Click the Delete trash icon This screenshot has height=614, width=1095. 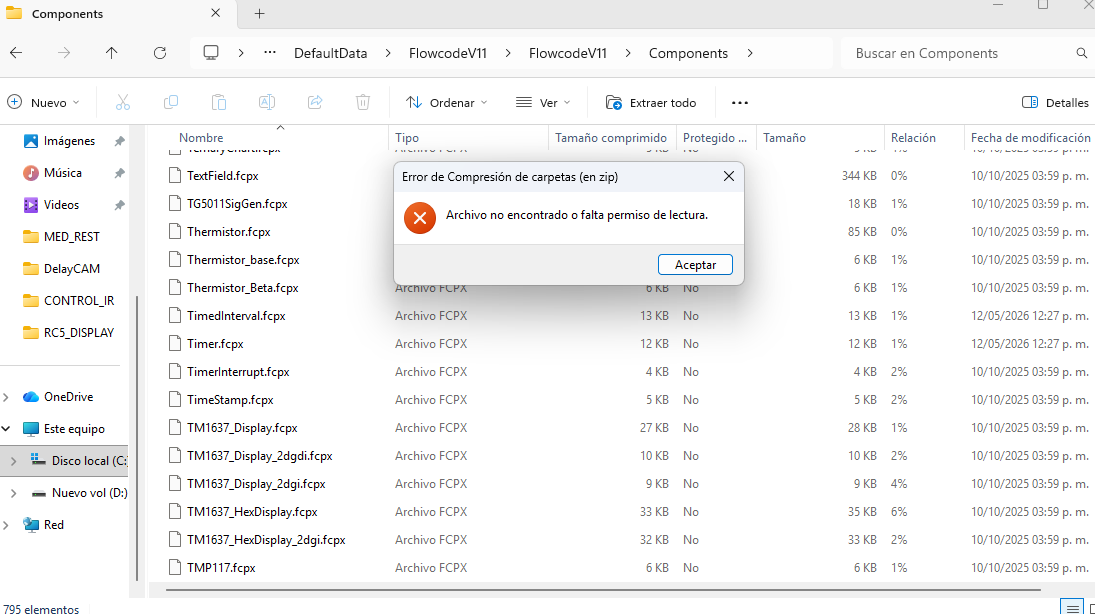point(363,103)
